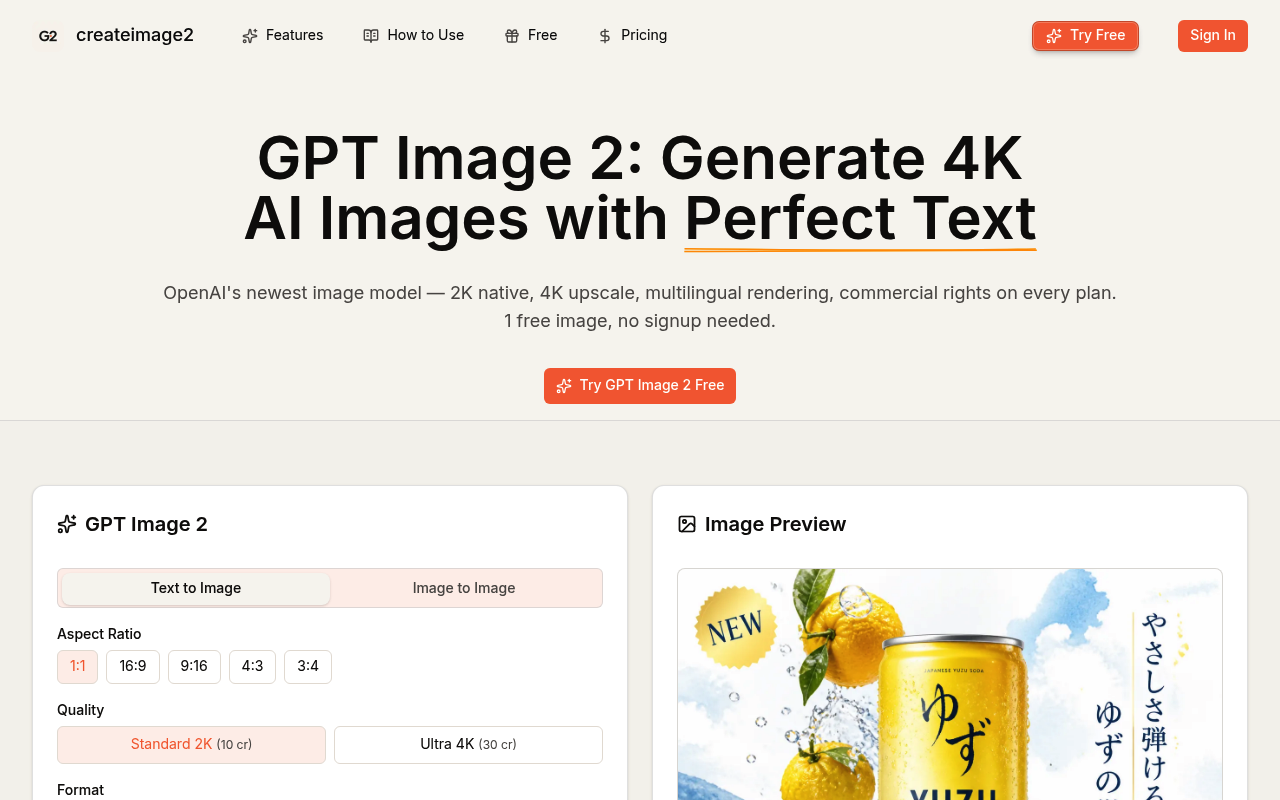Click the Image Preview heading
Screen dimensions: 1280x800
775,524
